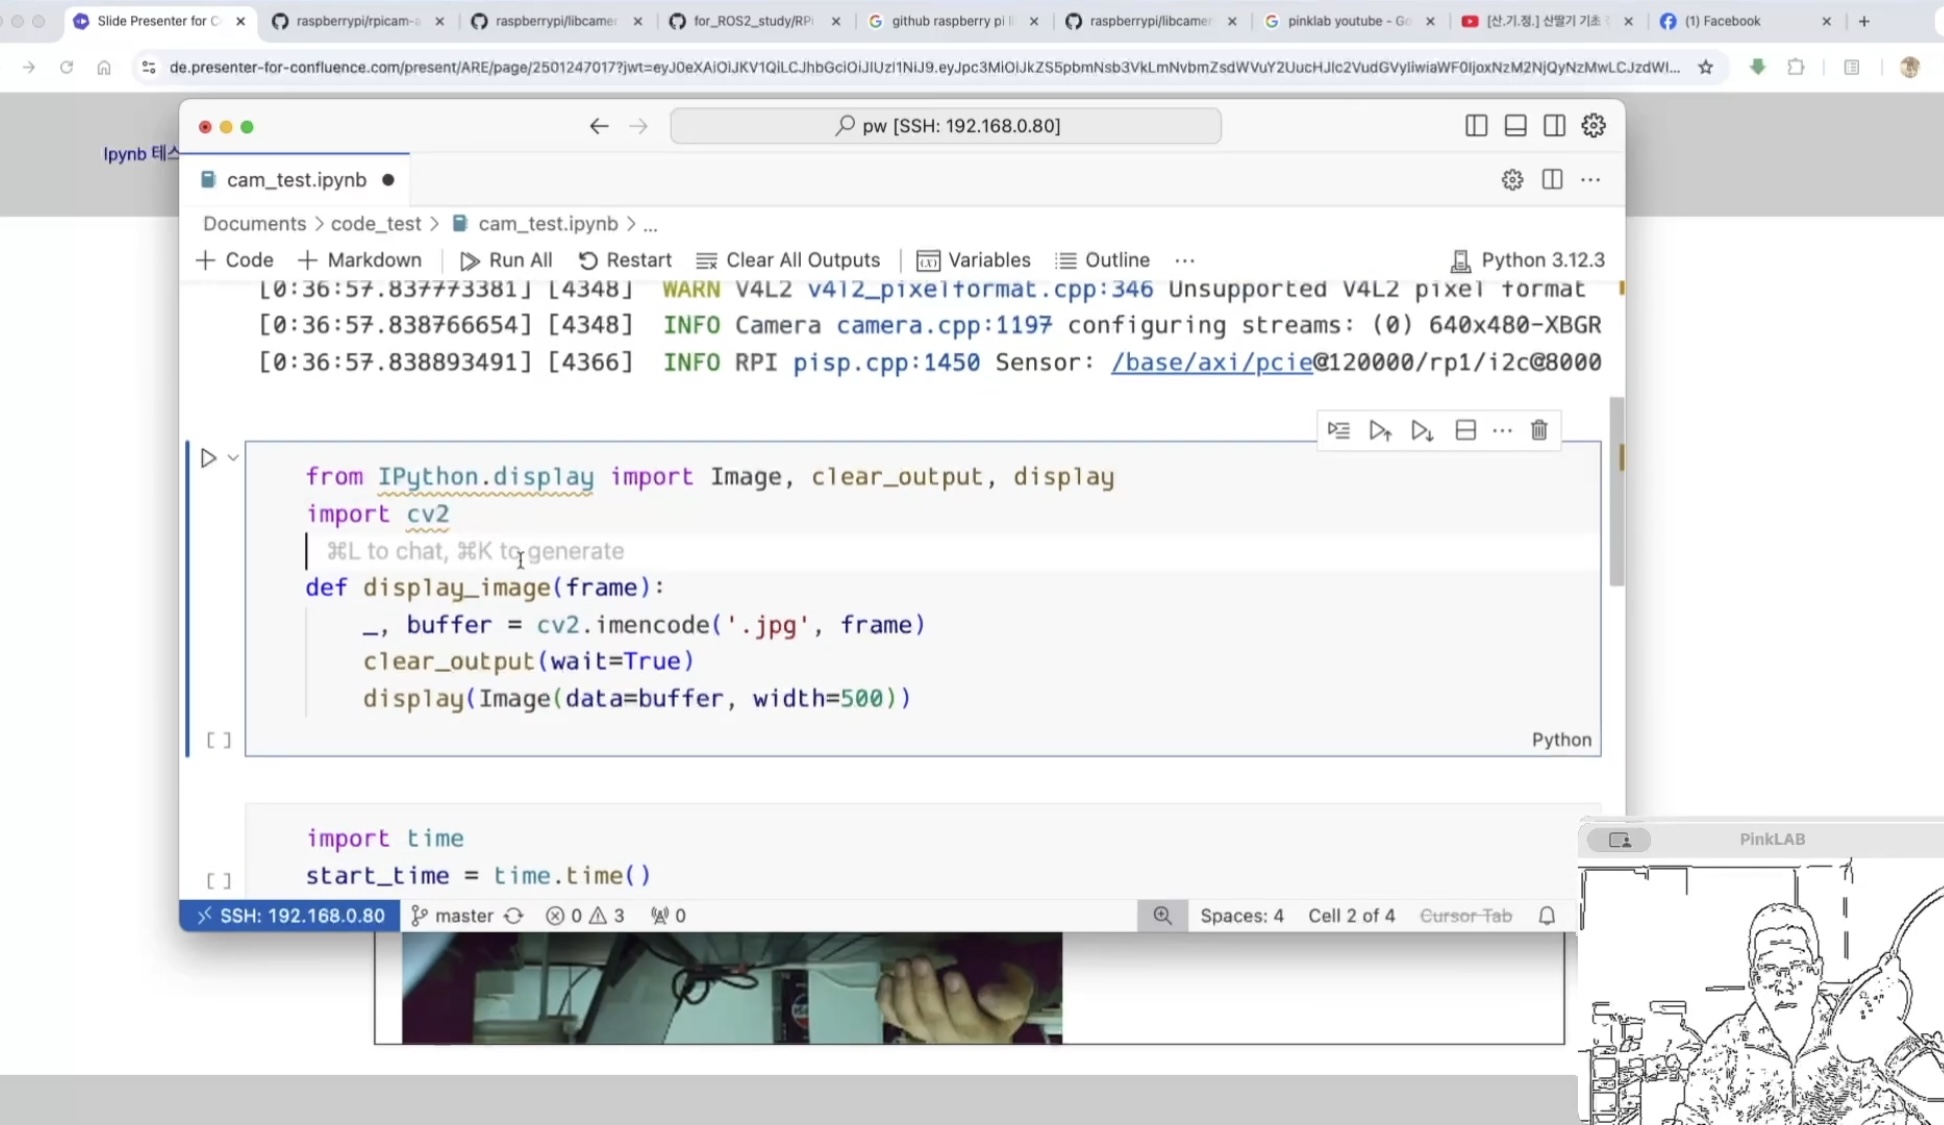The height and width of the screenshot is (1125, 1944).
Task: Click the zoom magnifier in status bar
Action: pyautogui.click(x=1162, y=915)
